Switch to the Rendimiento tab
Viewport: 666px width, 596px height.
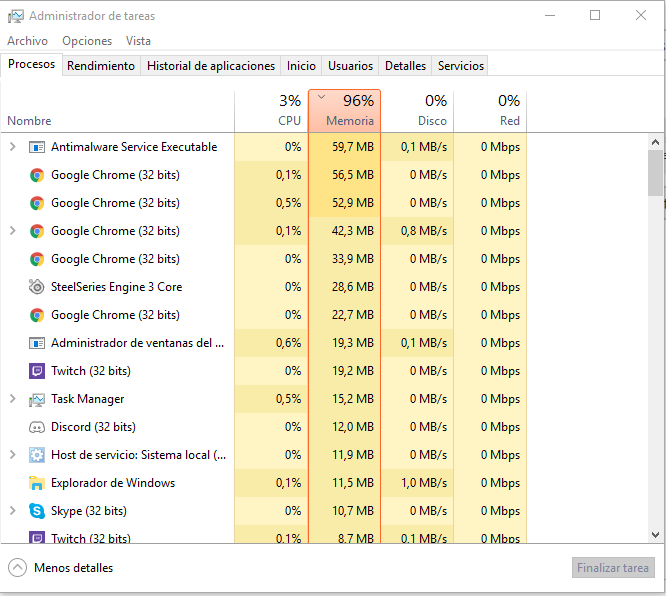click(101, 66)
